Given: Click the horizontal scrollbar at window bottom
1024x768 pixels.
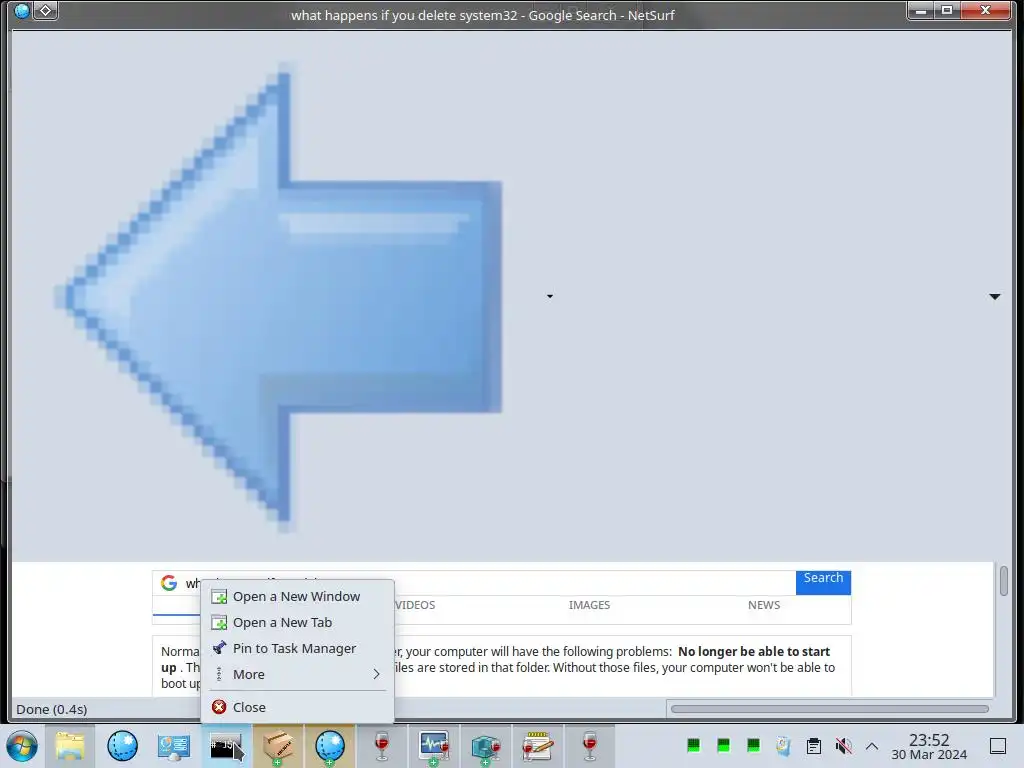Looking at the screenshot, I should tap(829, 709).
